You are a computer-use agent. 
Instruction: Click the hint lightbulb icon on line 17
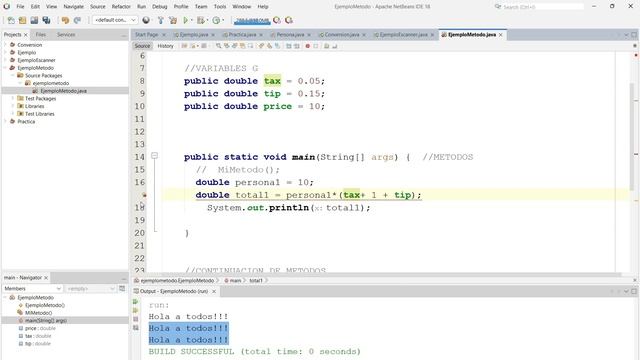pos(144,195)
